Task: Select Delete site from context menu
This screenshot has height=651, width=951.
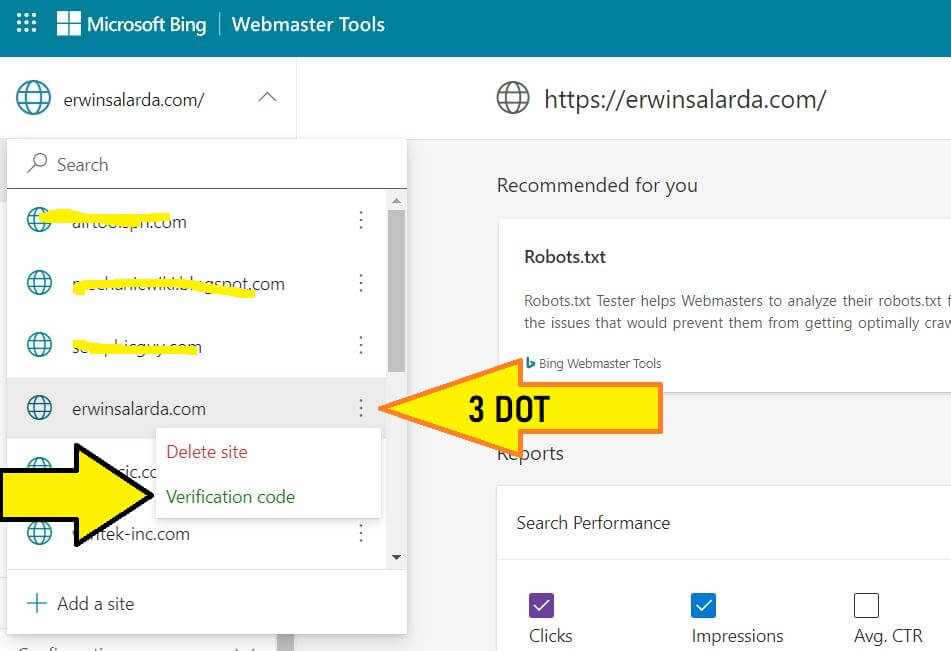Action: coord(207,452)
